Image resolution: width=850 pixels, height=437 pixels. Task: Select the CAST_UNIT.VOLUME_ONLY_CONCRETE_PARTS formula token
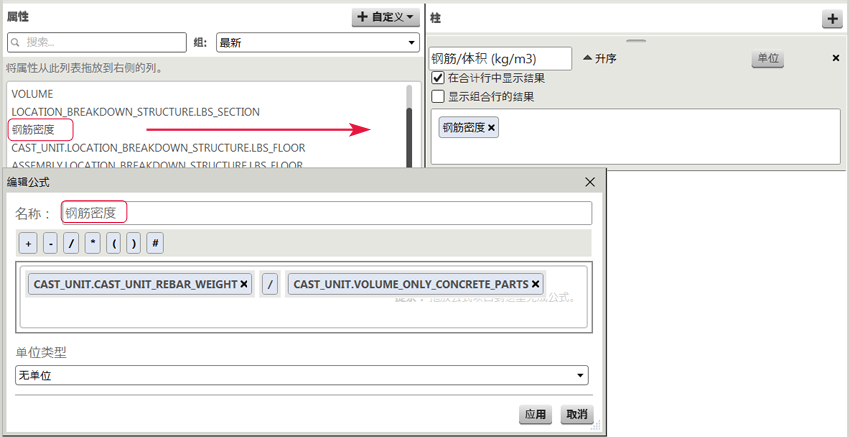tap(415, 284)
